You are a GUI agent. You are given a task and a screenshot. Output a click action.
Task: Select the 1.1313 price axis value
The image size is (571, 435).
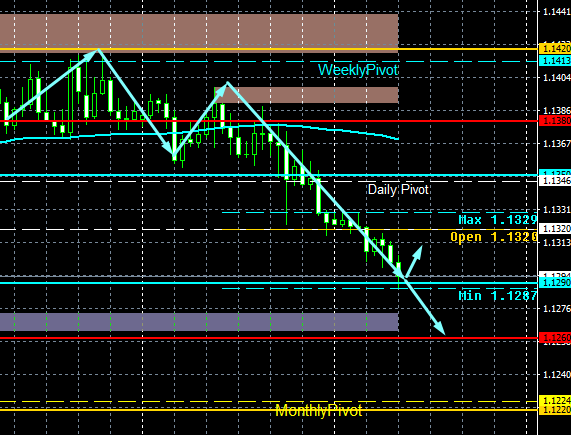point(557,242)
